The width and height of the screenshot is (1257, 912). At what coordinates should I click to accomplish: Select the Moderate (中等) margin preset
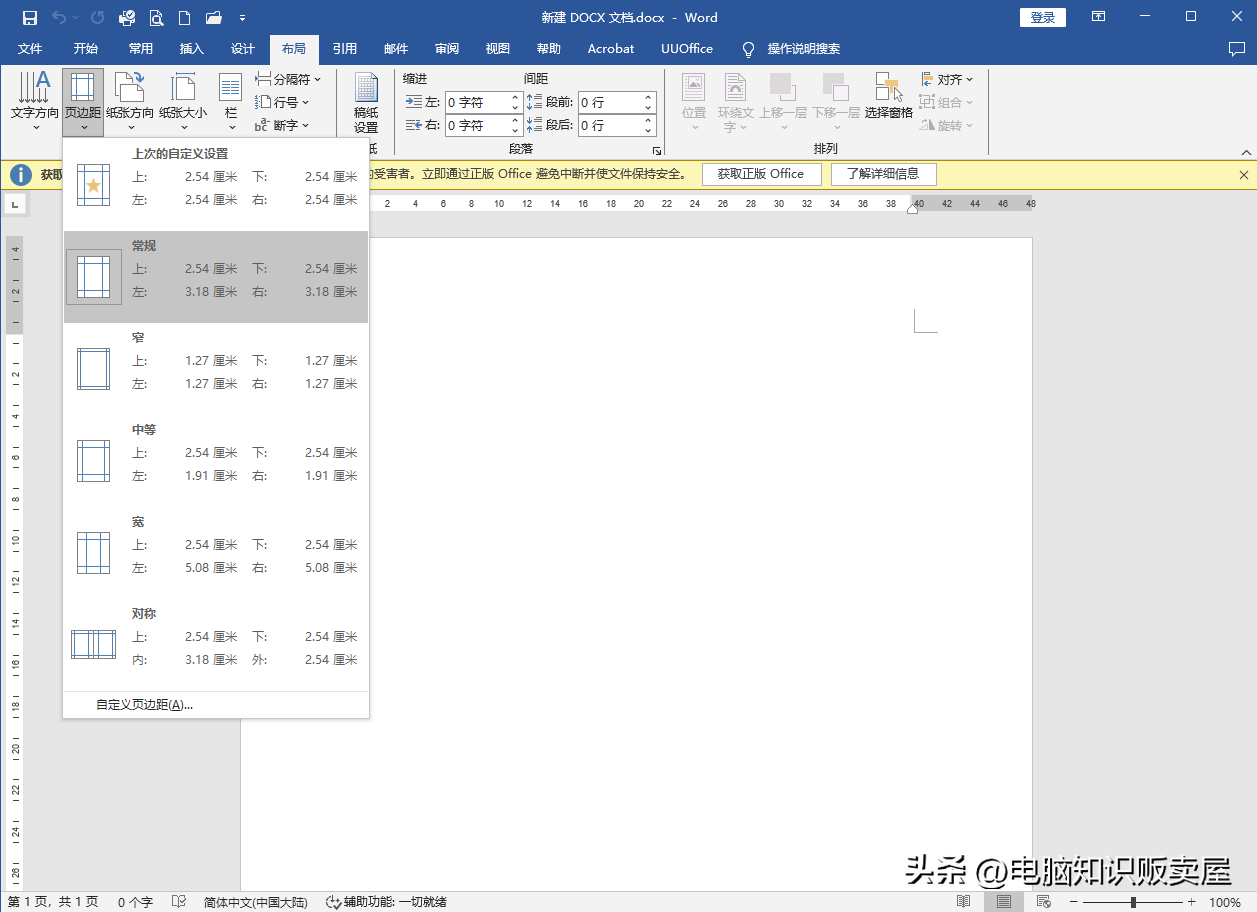[216, 461]
